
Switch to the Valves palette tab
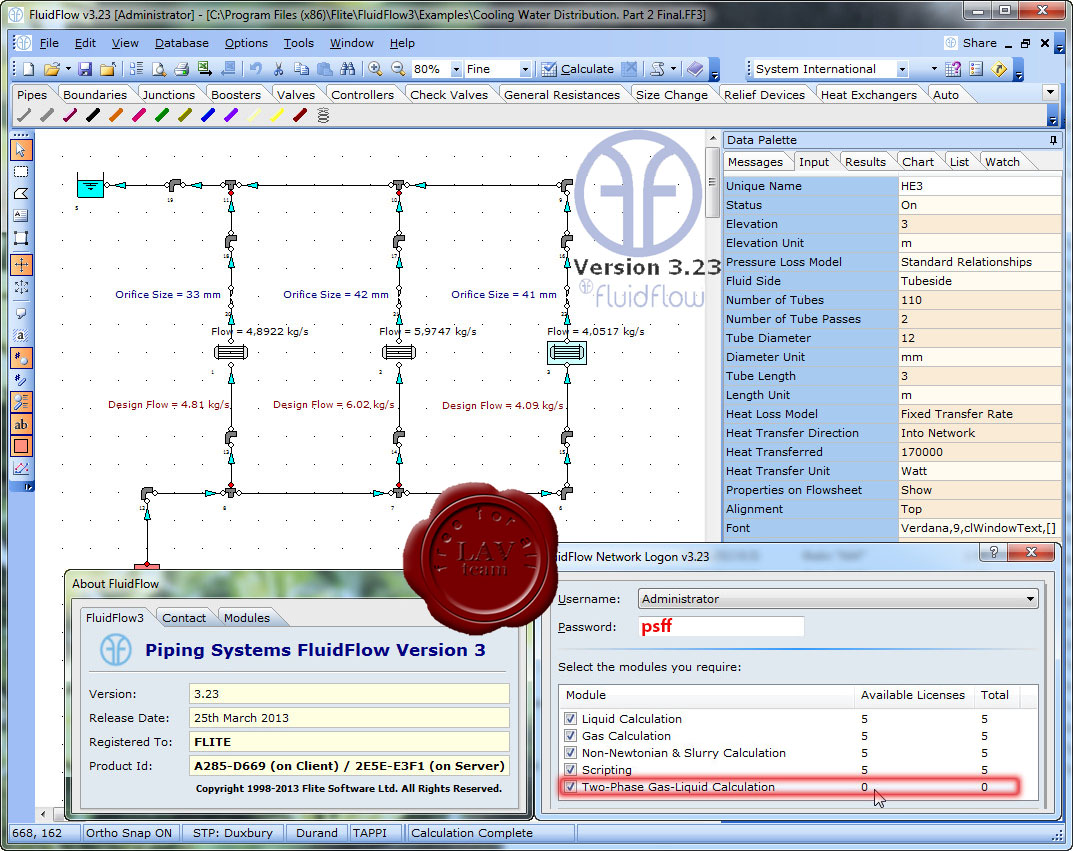296,94
